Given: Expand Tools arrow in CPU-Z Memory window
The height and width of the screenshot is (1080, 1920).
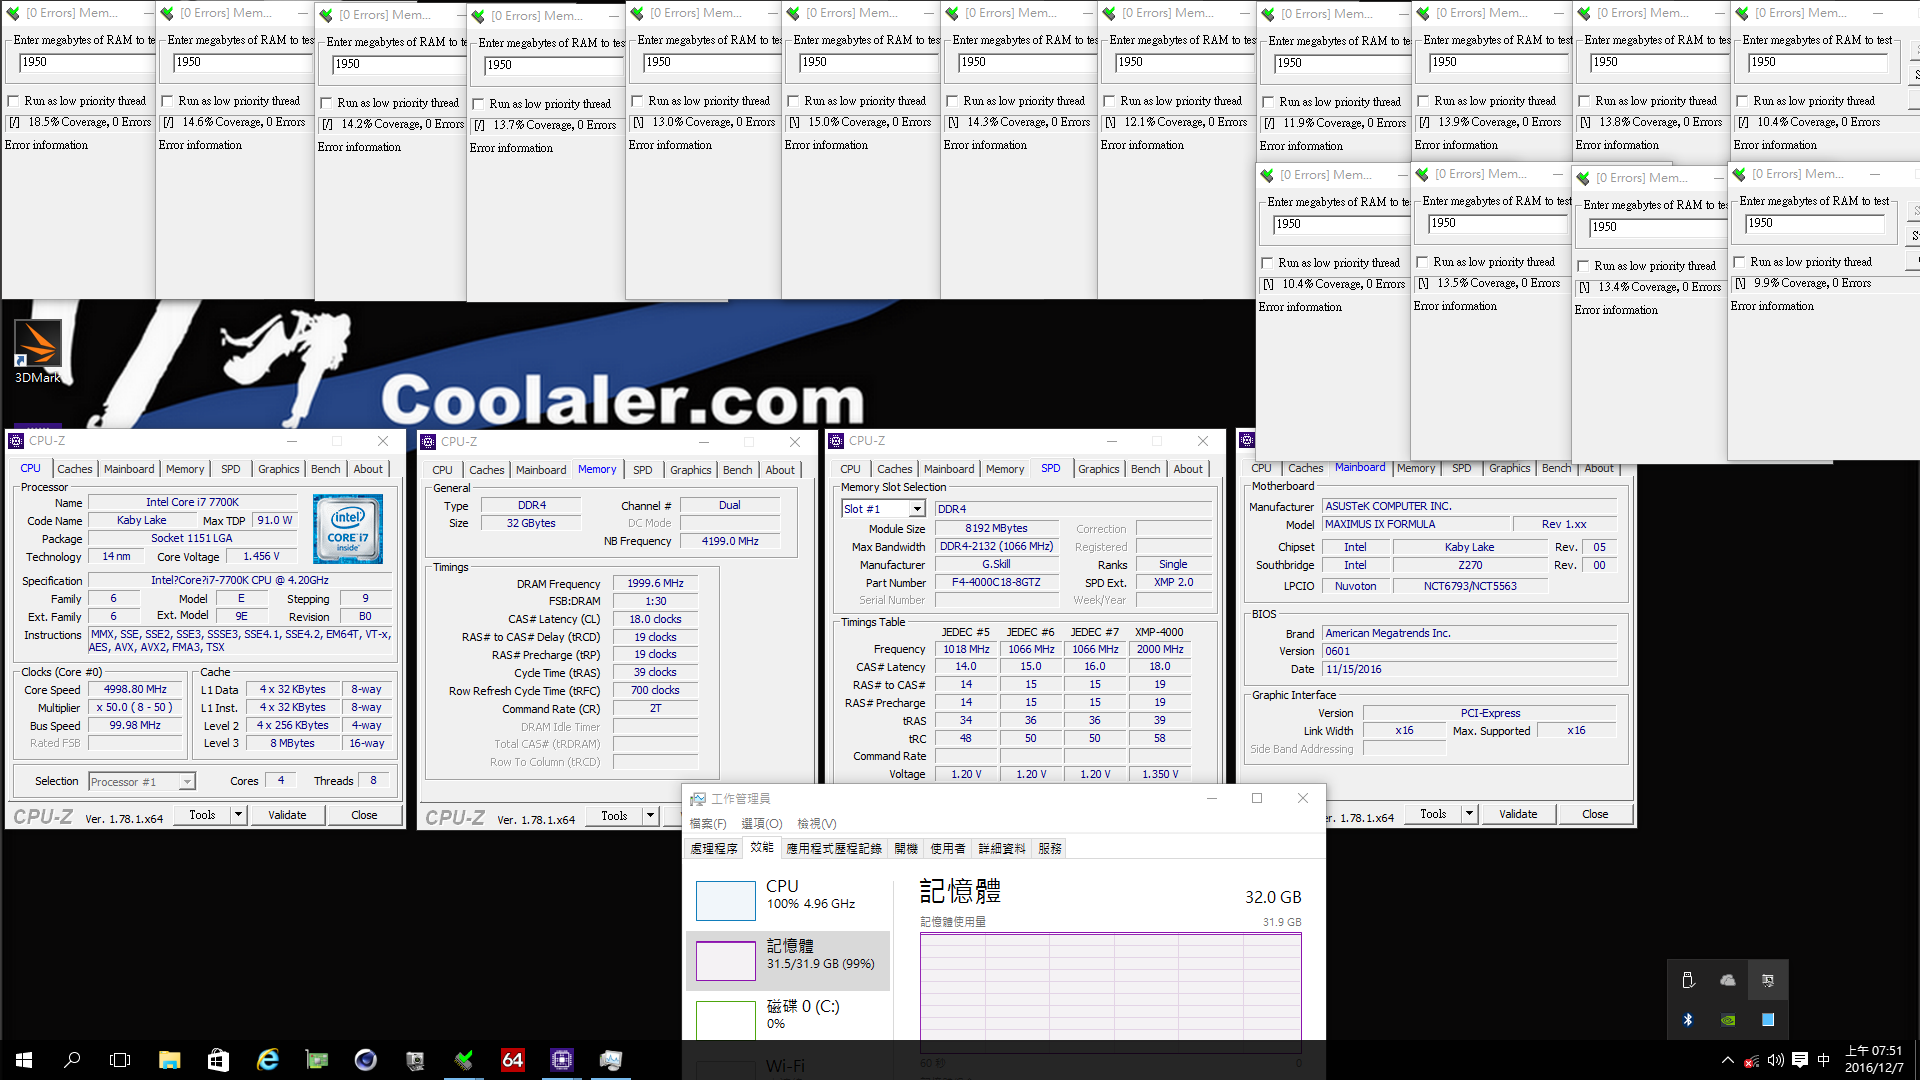Looking at the screenshot, I should [x=650, y=816].
